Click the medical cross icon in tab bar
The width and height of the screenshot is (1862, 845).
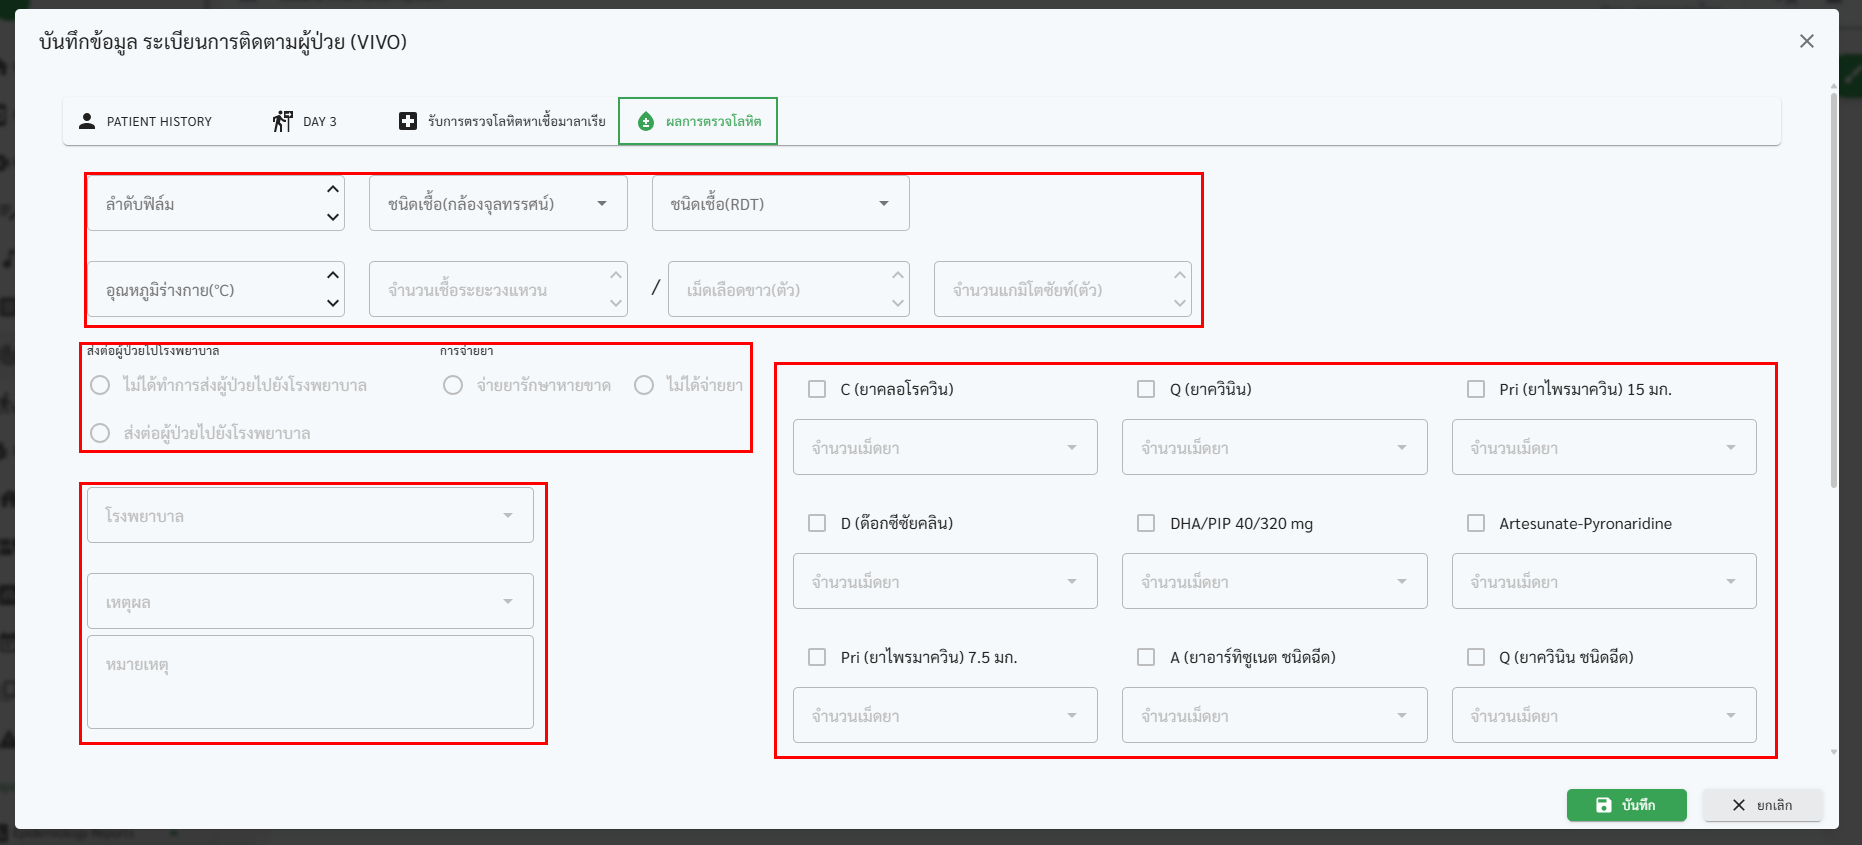[407, 121]
